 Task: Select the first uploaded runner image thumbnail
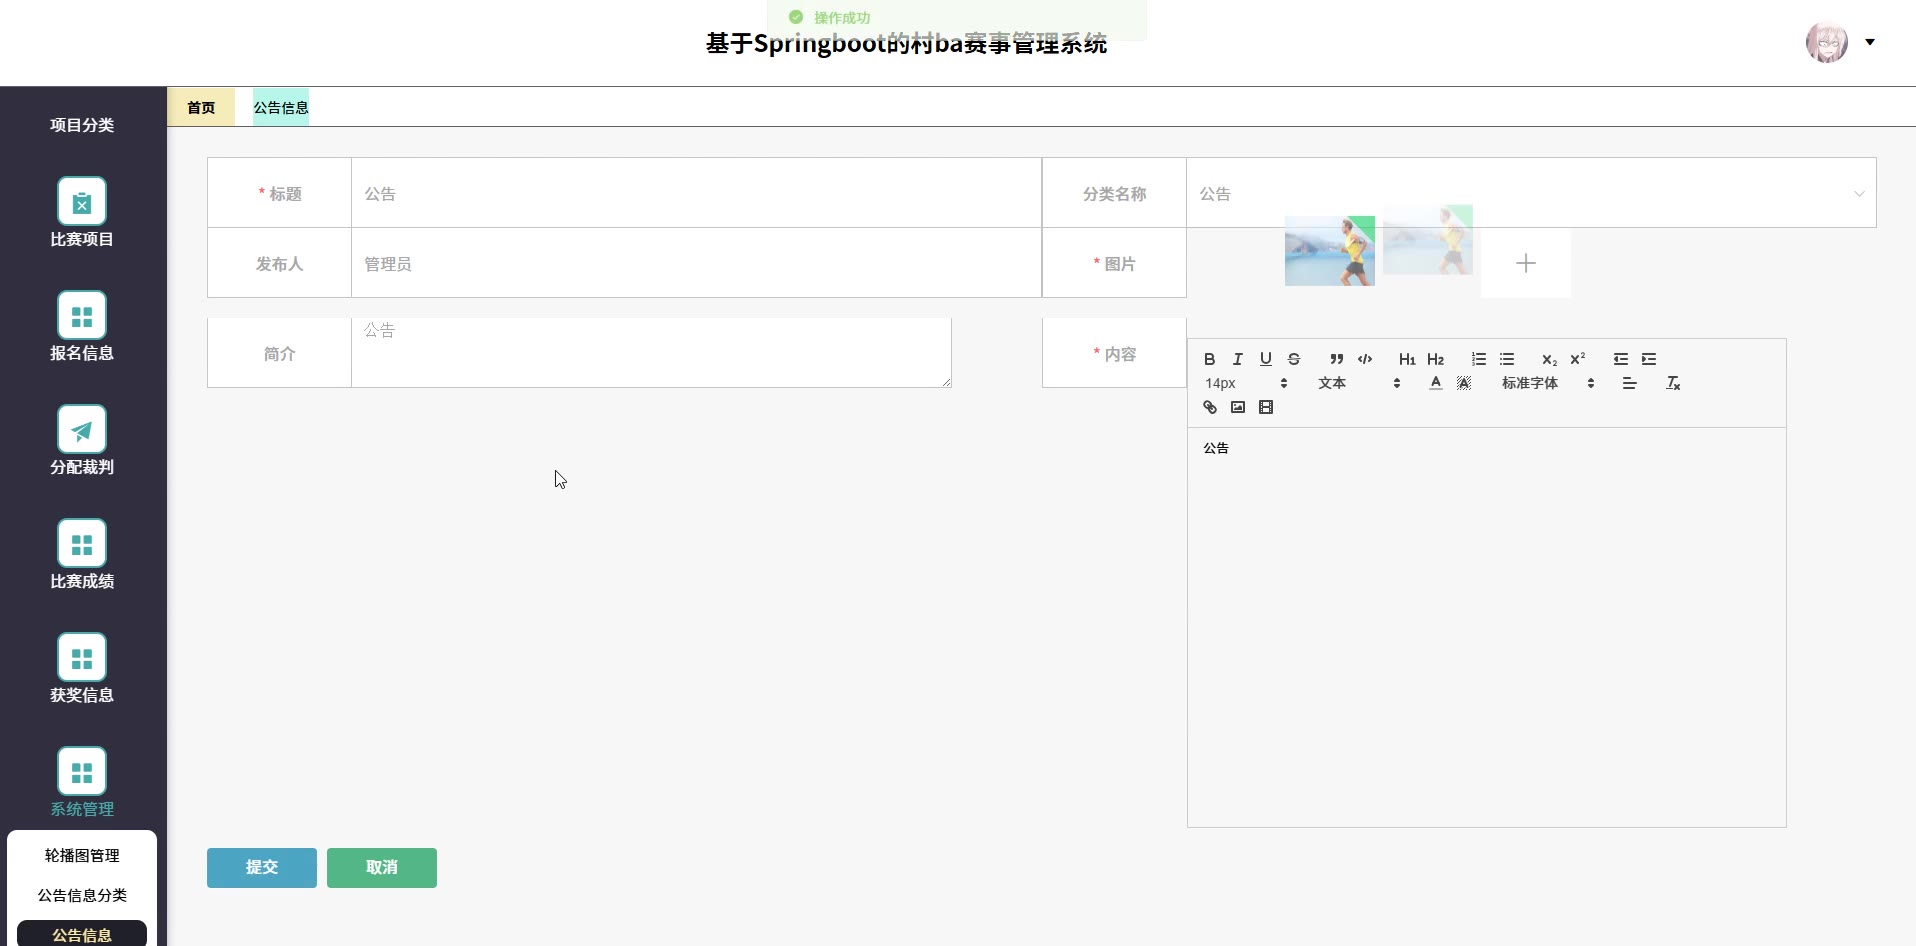point(1329,251)
